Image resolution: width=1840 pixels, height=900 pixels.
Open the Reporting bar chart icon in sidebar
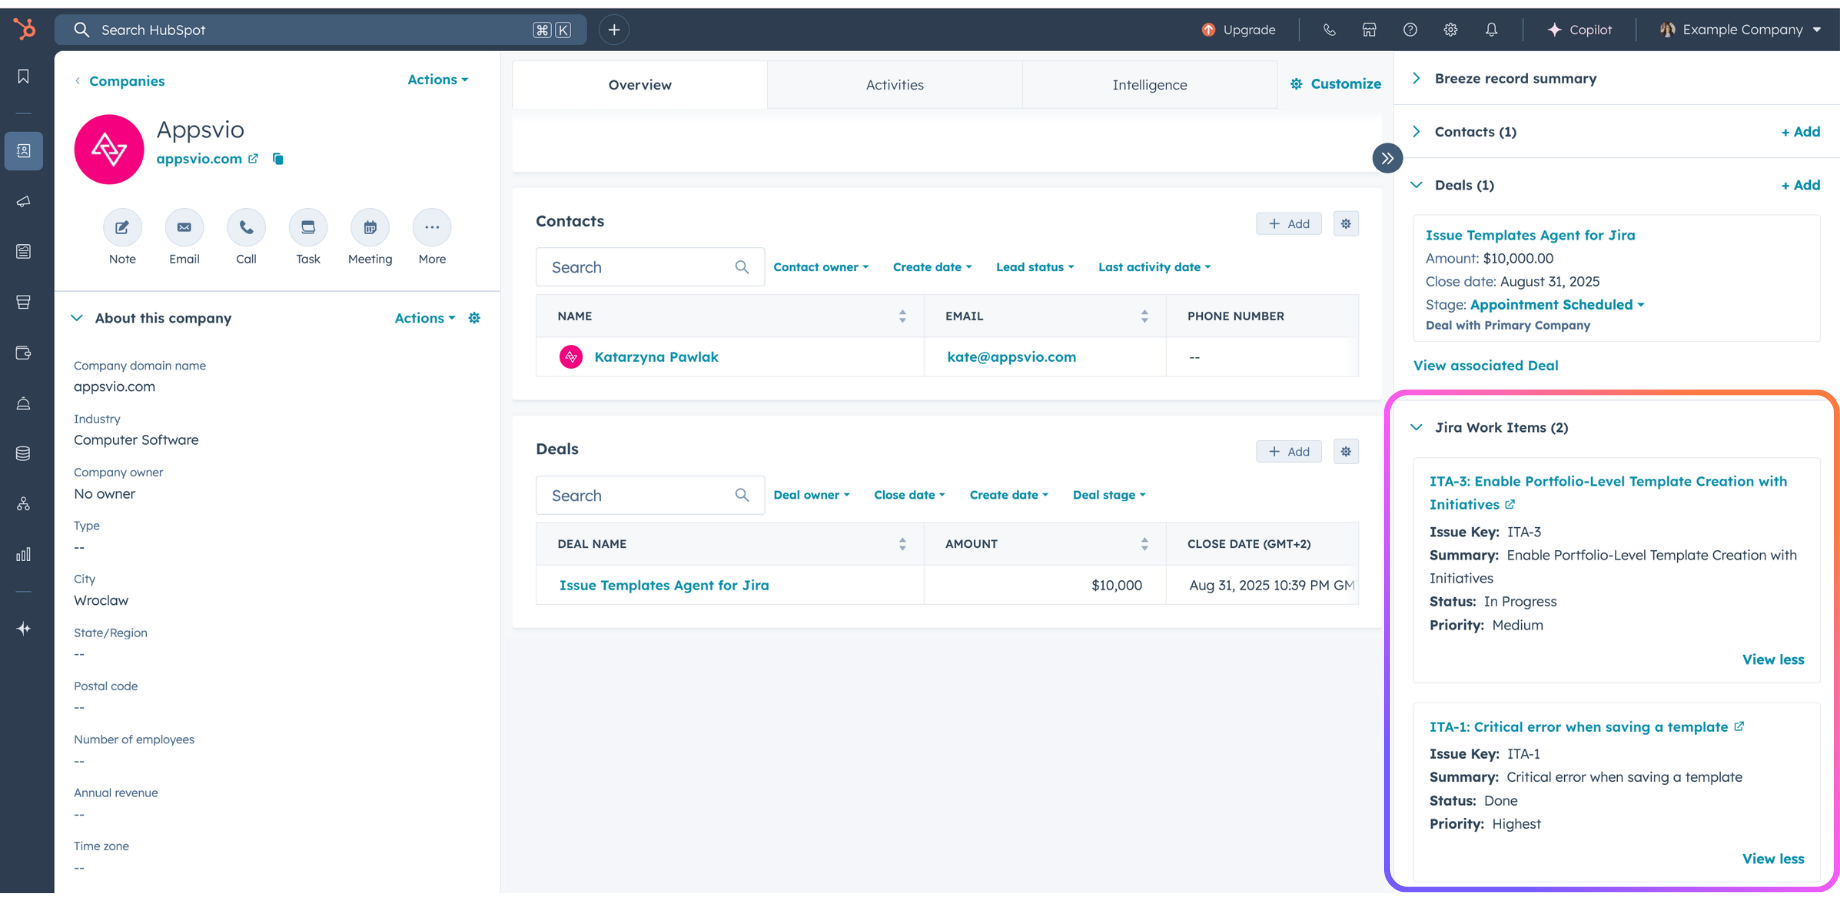point(23,554)
